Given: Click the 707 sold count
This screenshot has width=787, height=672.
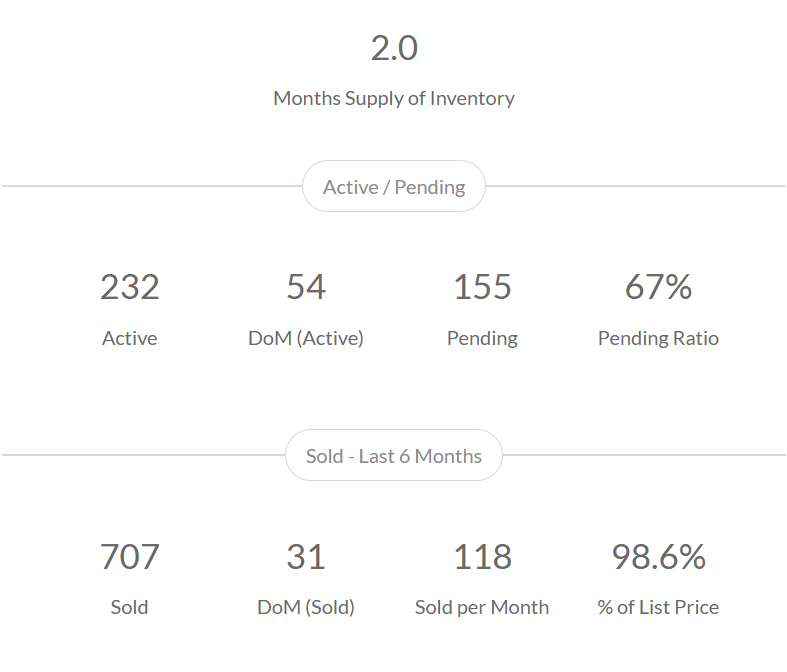Looking at the screenshot, I should [x=130, y=557].
